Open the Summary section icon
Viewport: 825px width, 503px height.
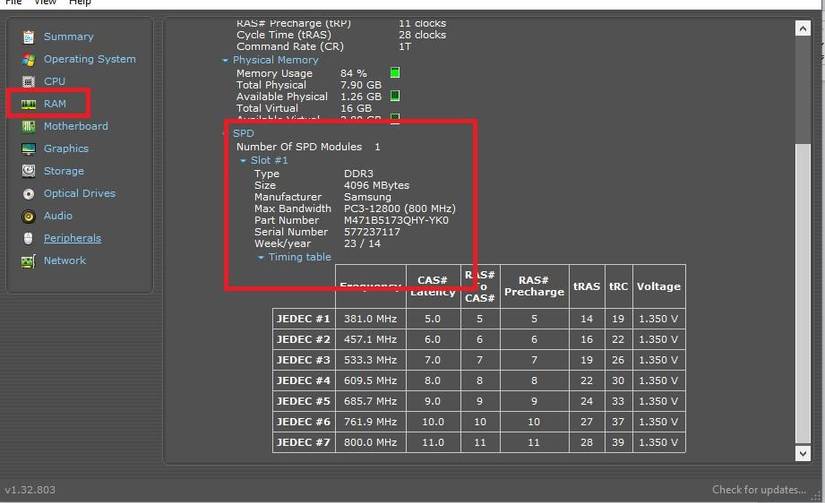27,37
